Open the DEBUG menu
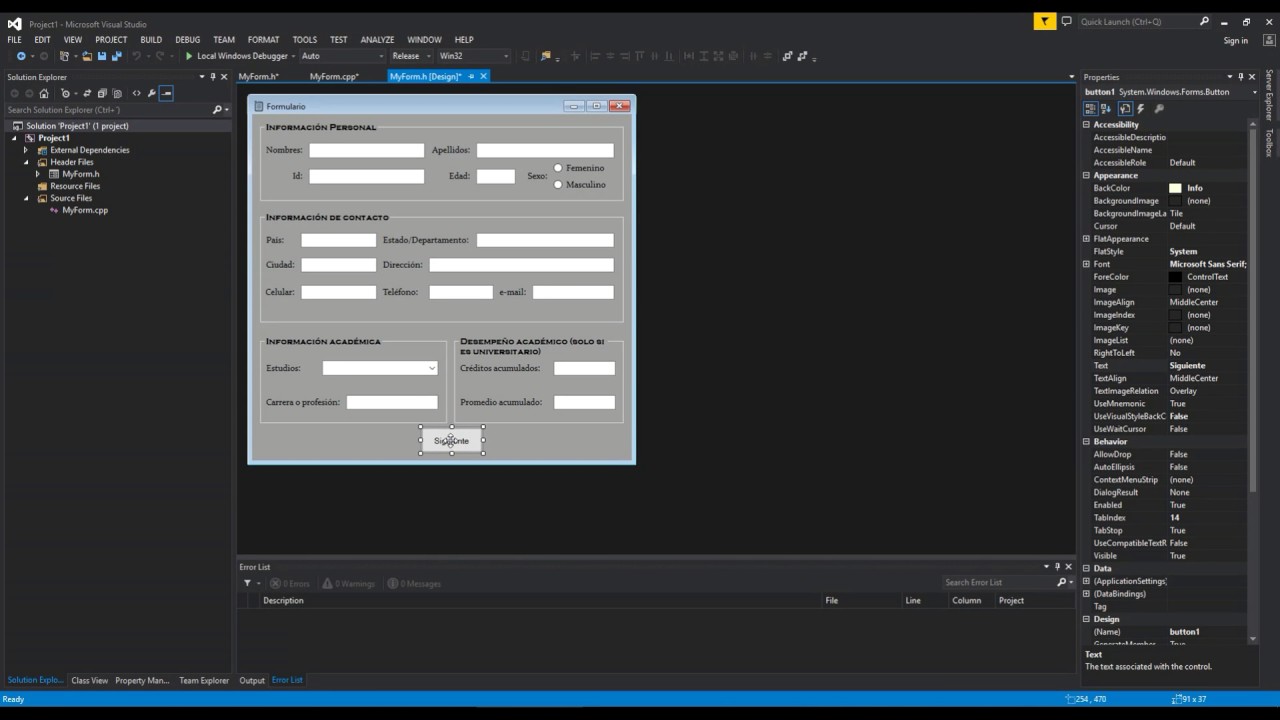This screenshot has height=720, width=1280. 188,40
